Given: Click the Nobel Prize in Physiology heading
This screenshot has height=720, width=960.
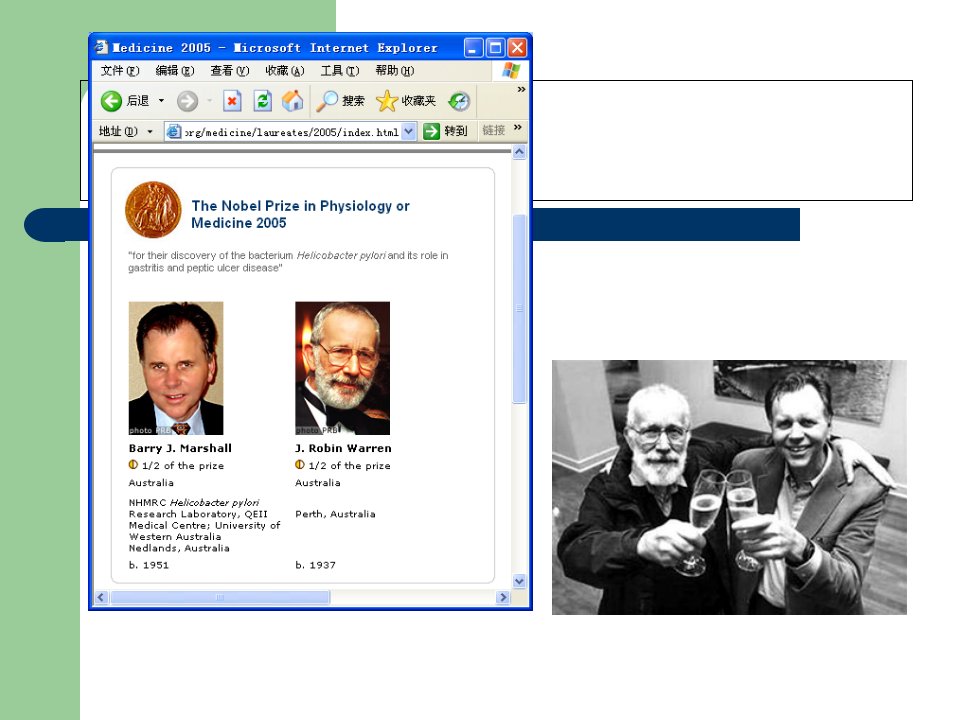Looking at the screenshot, I should point(300,214).
